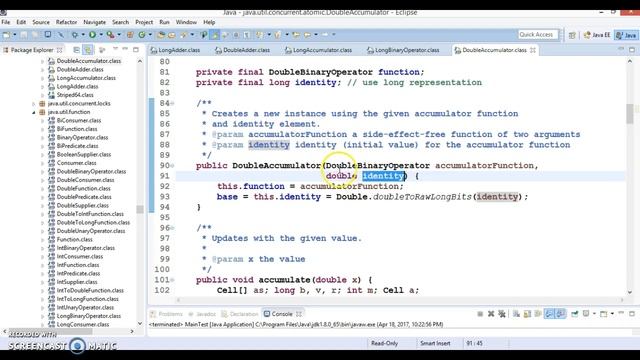Minimize the Package Explorer view

(x=125, y=49)
